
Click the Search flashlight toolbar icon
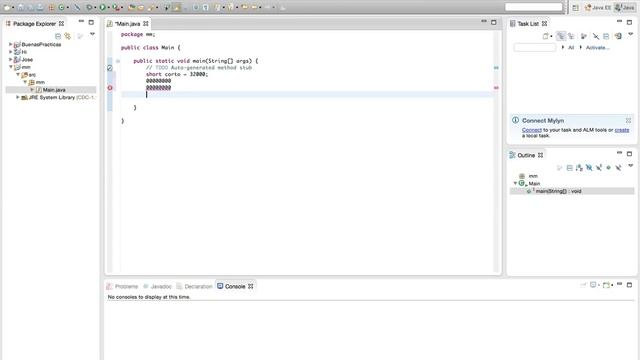[x=151, y=7]
